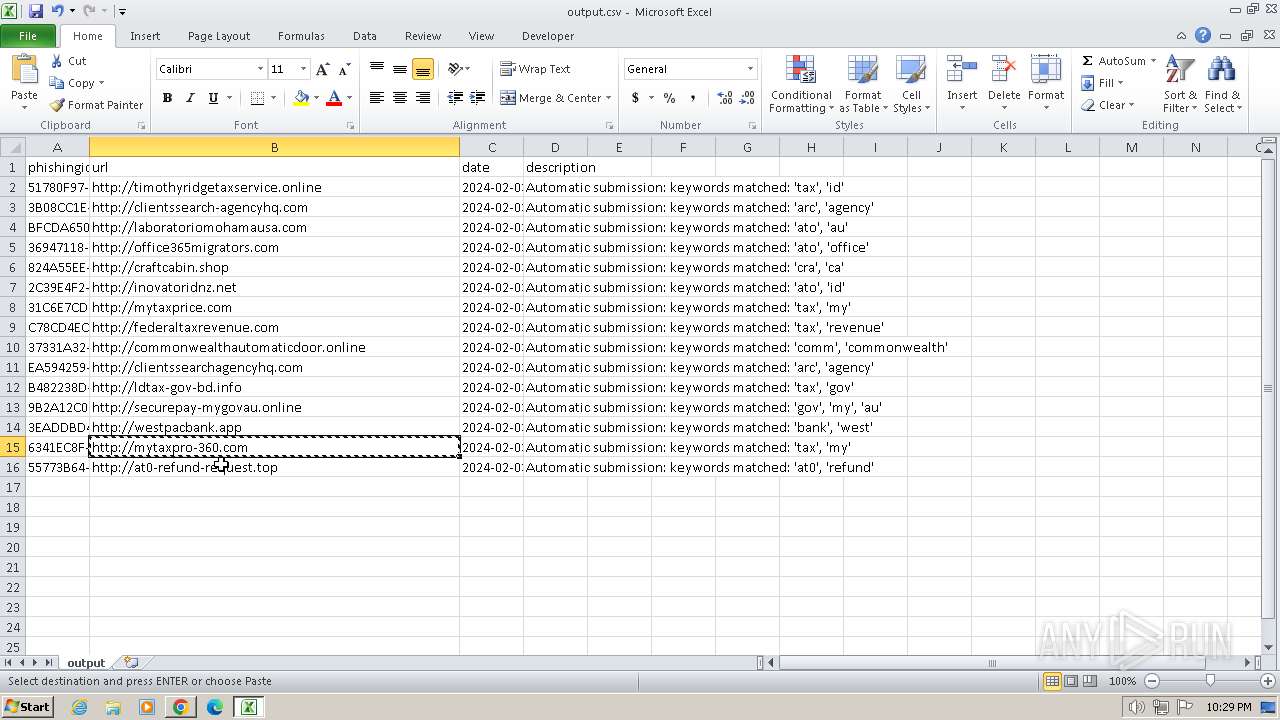Open Find & Select menu

click(1222, 85)
